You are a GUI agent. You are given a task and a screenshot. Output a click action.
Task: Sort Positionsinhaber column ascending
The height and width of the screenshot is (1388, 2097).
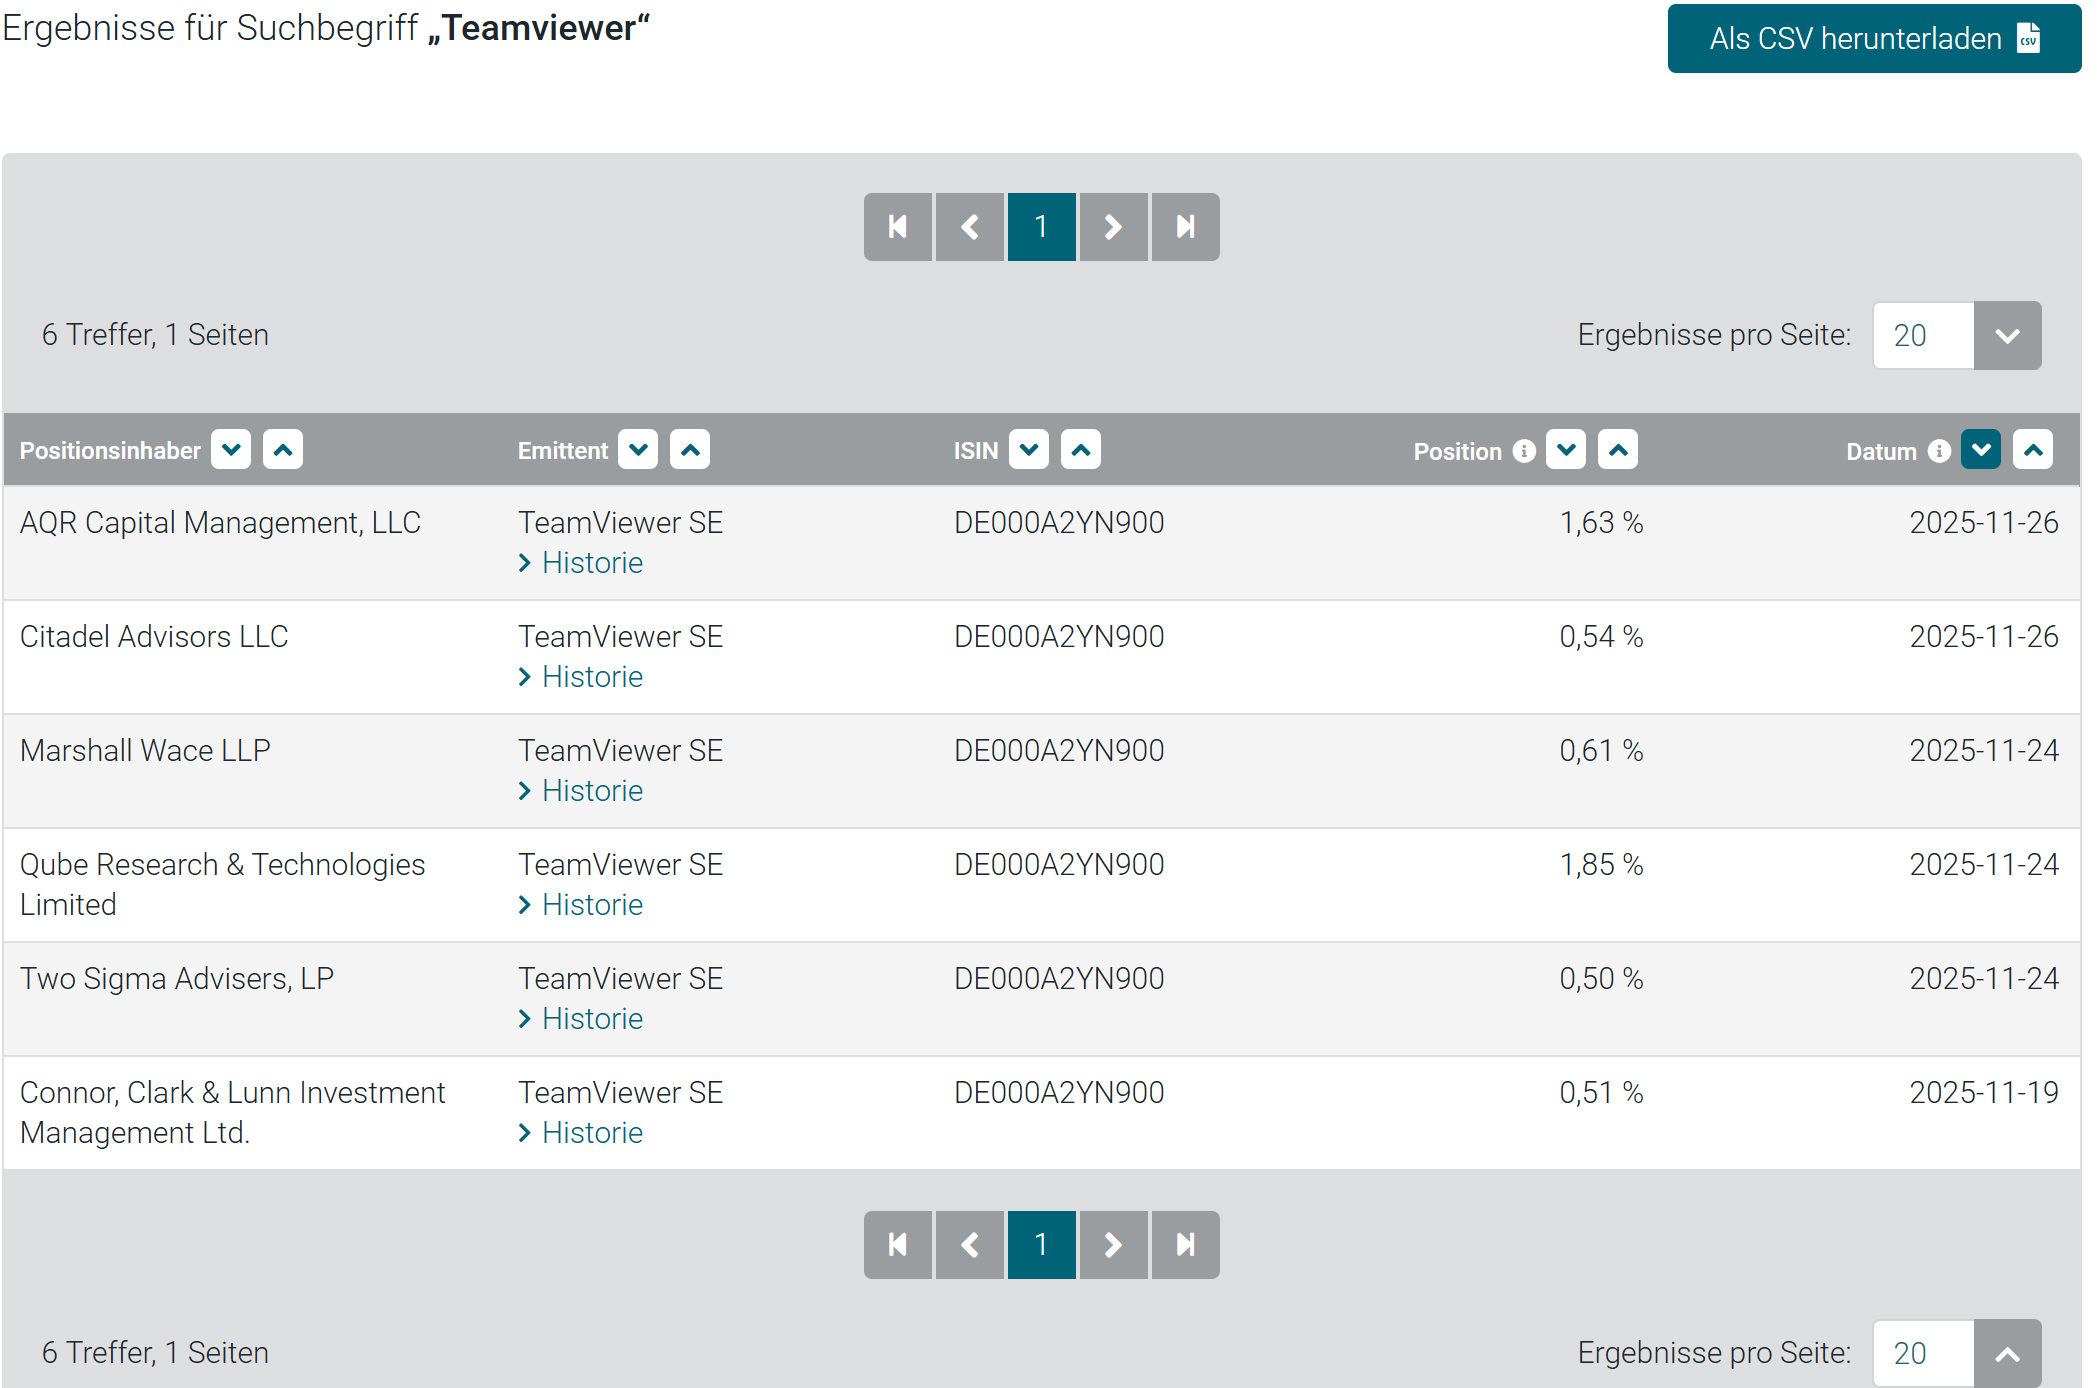click(283, 450)
